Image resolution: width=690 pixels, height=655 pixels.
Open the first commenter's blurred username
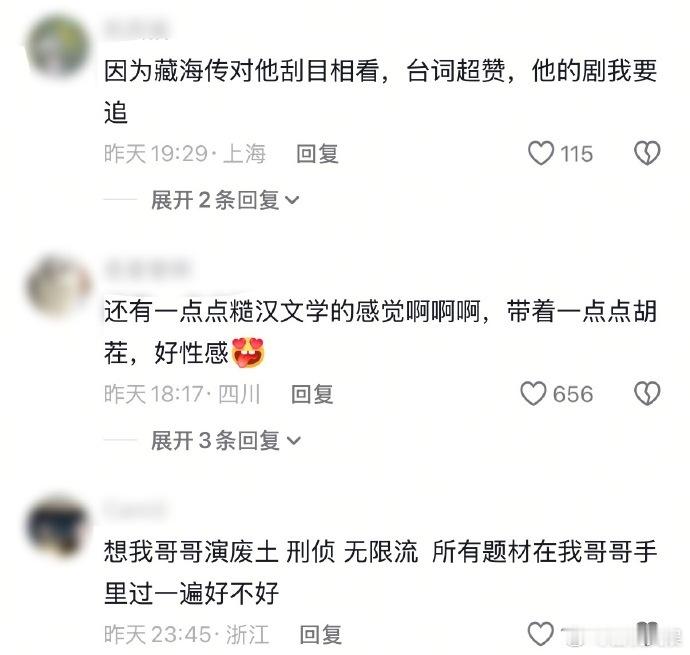(136, 29)
